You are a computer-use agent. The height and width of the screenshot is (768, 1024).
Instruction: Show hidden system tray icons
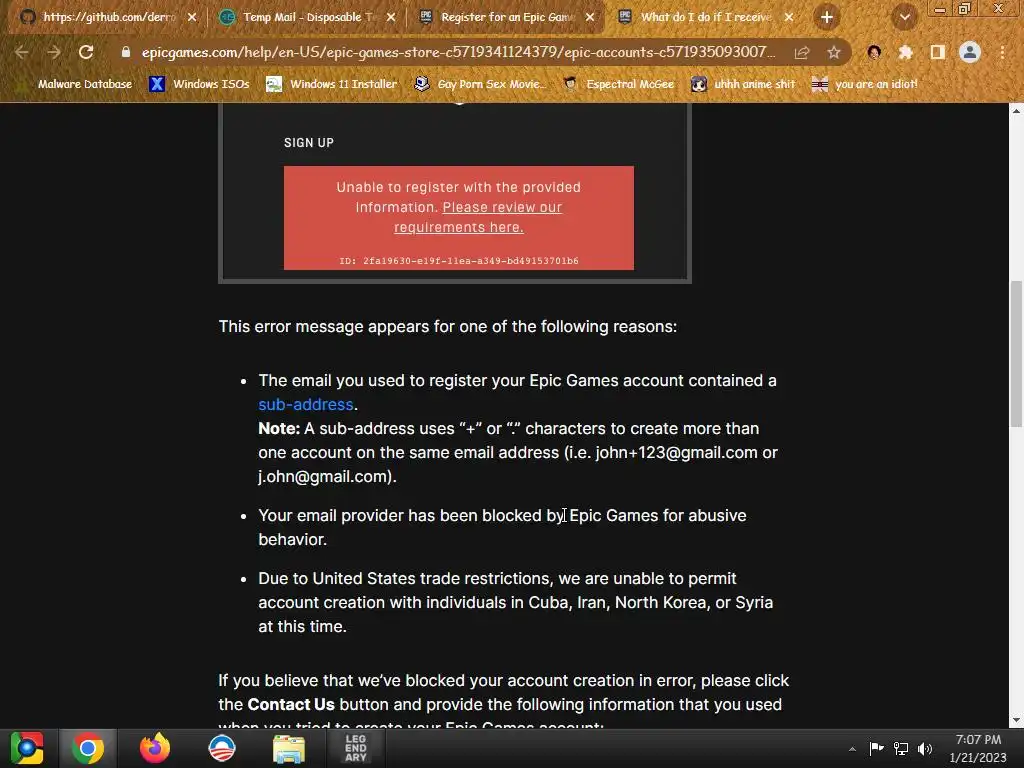click(852, 749)
